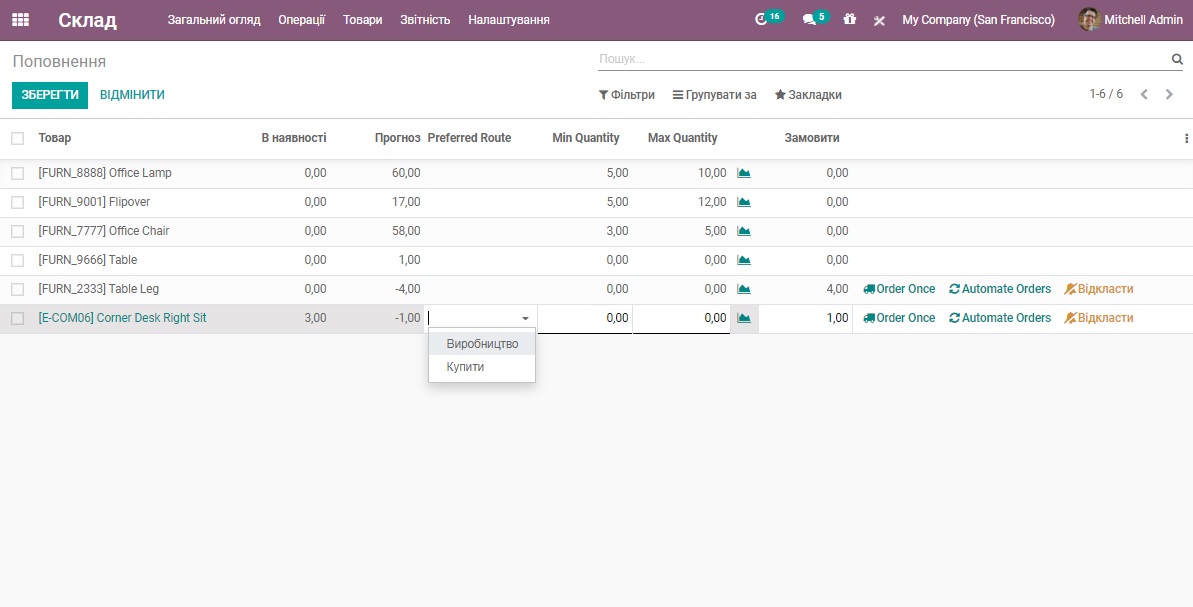
Task: Click the gift icon in the top bar
Action: 850,20
